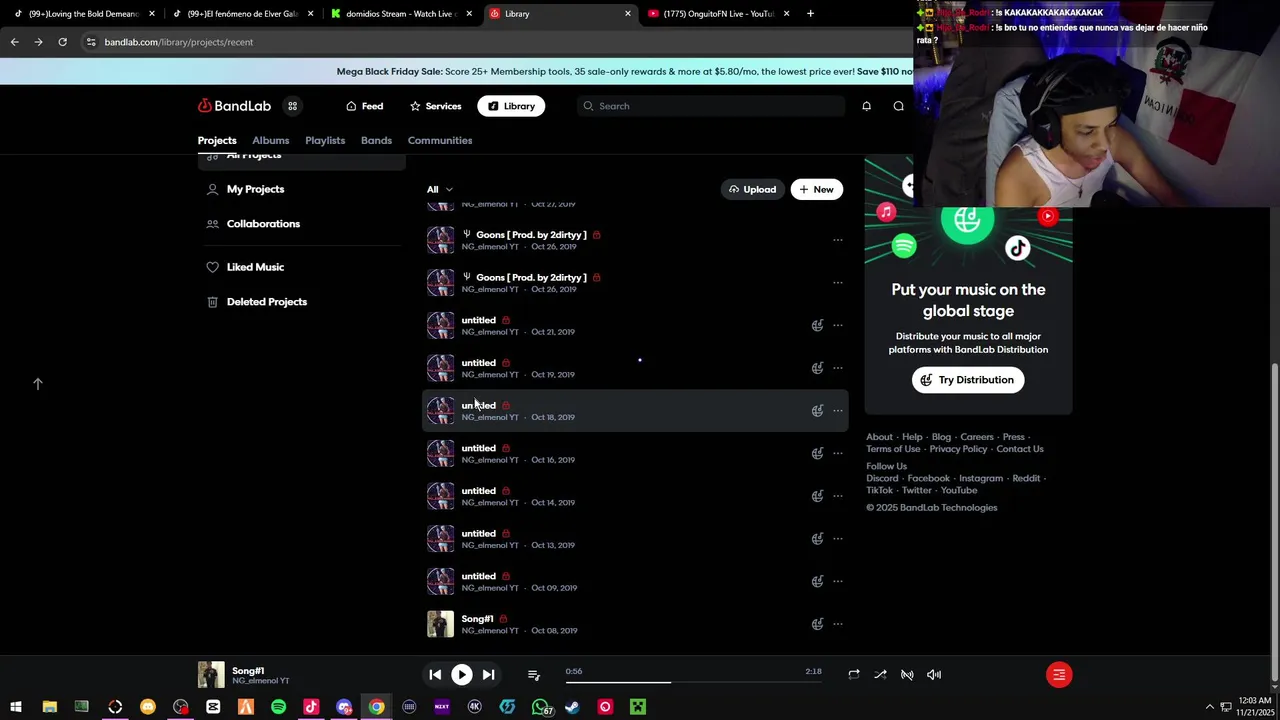Seek using the playback progress bar
Viewport: 1280px width, 720px height.
point(694,682)
